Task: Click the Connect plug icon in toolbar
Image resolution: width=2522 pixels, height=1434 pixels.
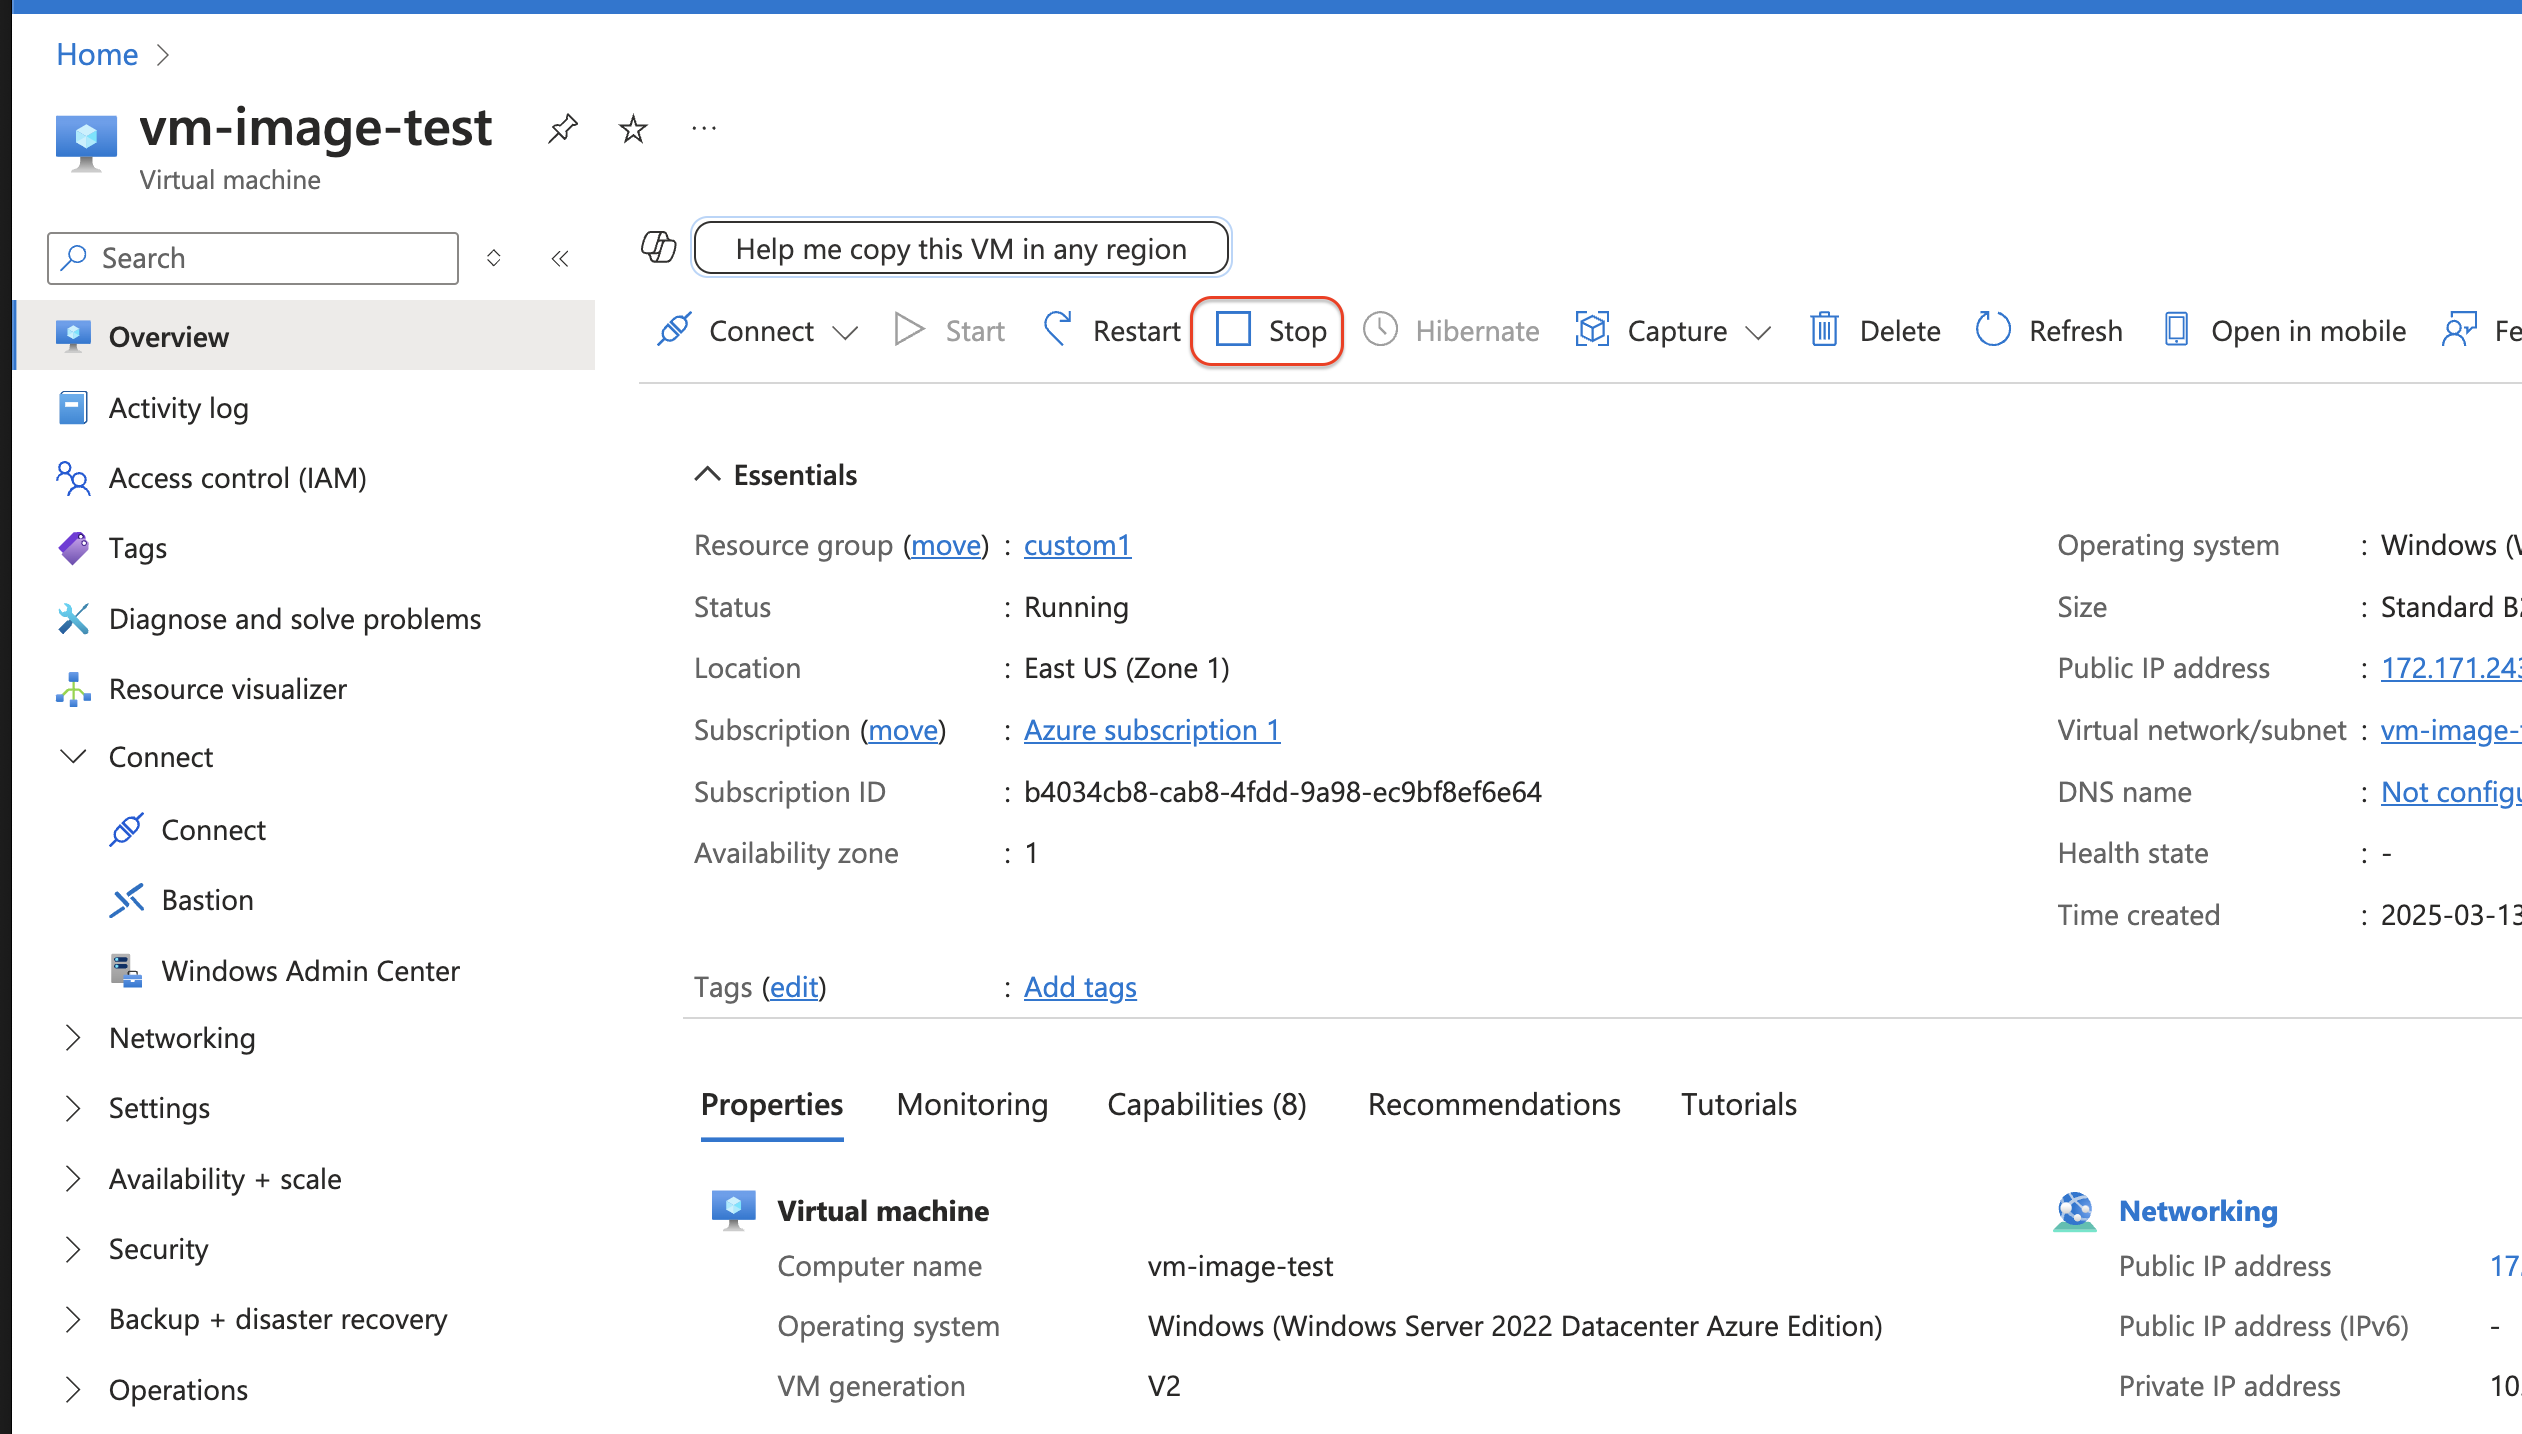Action: (674, 329)
